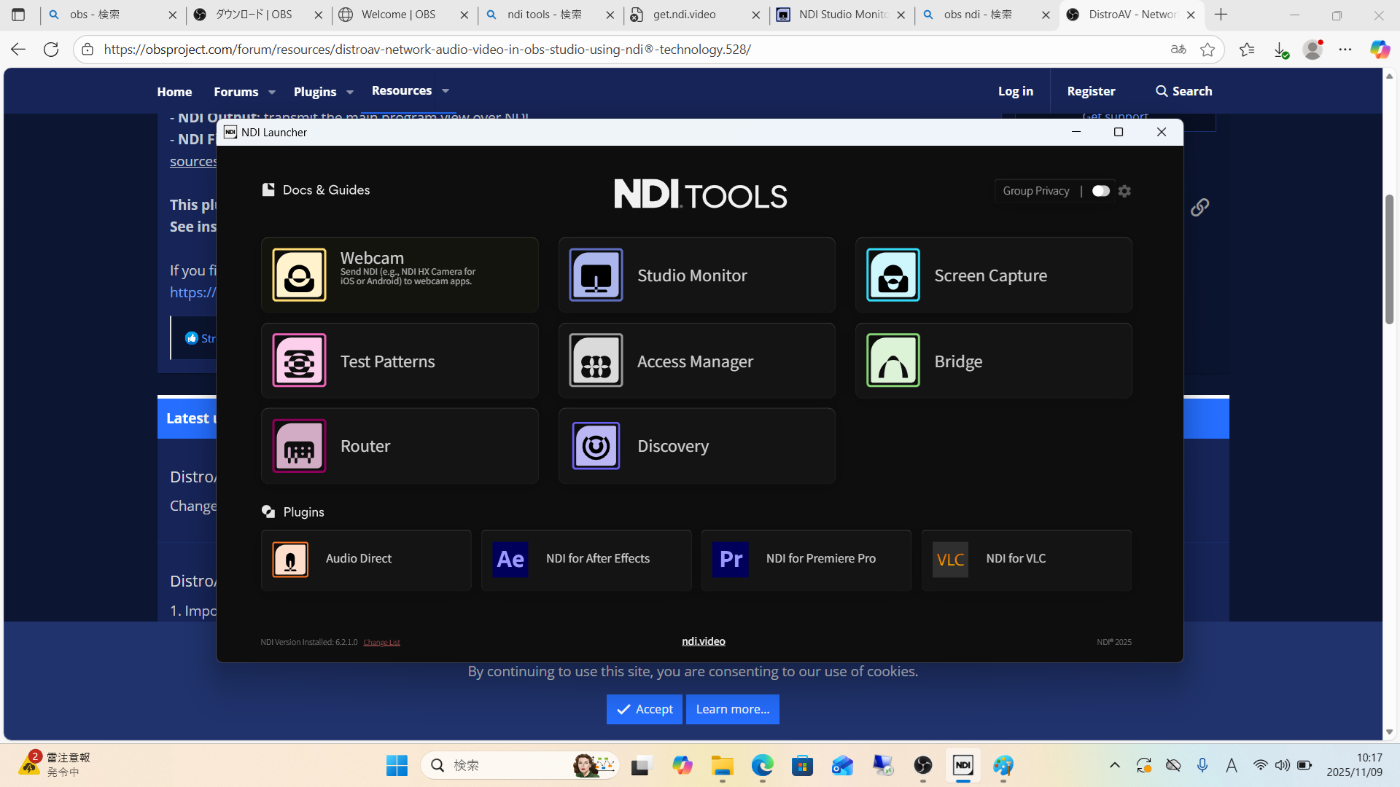This screenshot has height=787, width=1400.
Task: Switch to the "ダウンロード | OBS" tab
Action: (258, 15)
